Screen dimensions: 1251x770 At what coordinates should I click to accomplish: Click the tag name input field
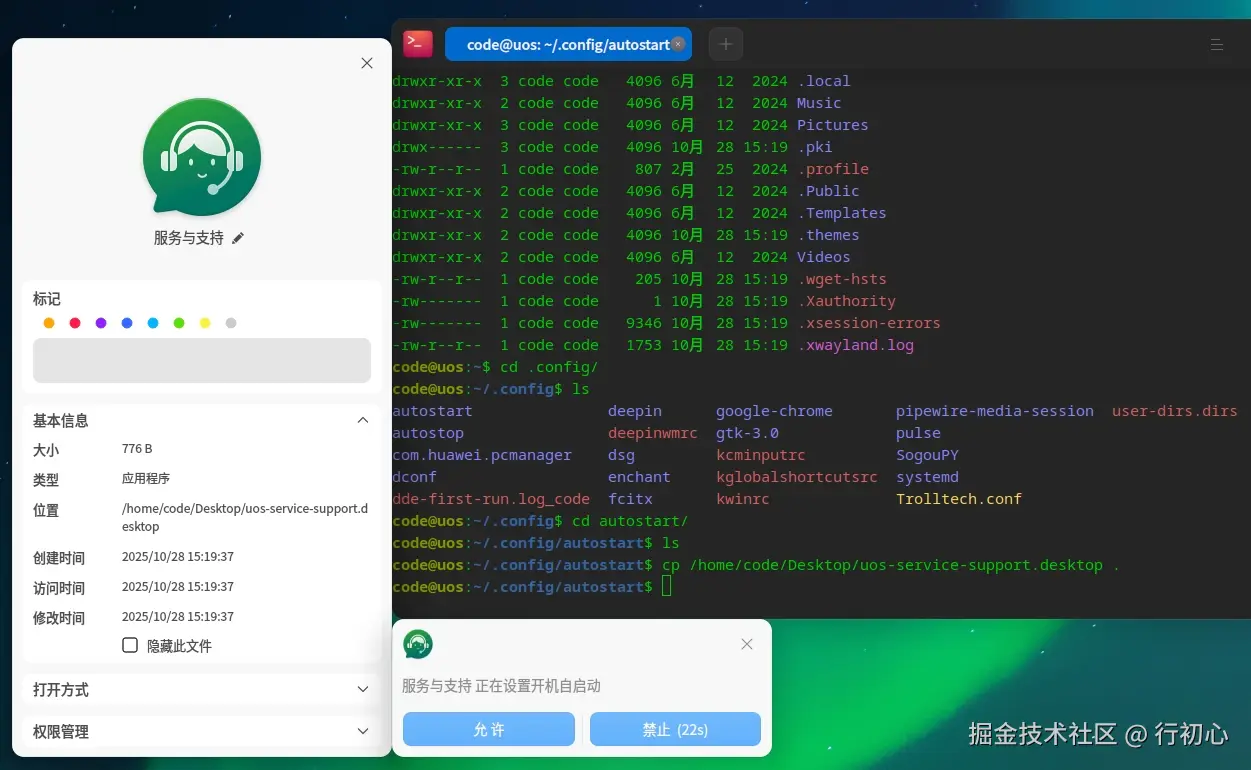tap(201, 361)
